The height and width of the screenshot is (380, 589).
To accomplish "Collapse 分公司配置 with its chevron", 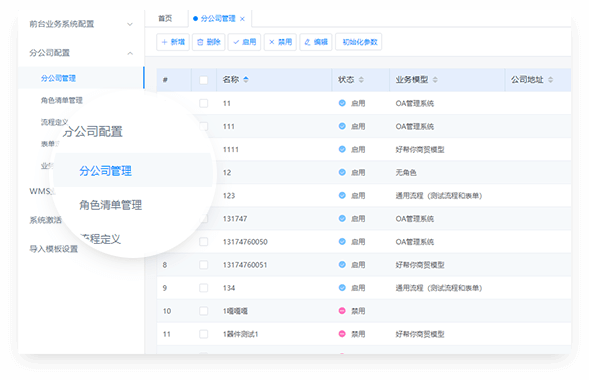I will pos(130,53).
